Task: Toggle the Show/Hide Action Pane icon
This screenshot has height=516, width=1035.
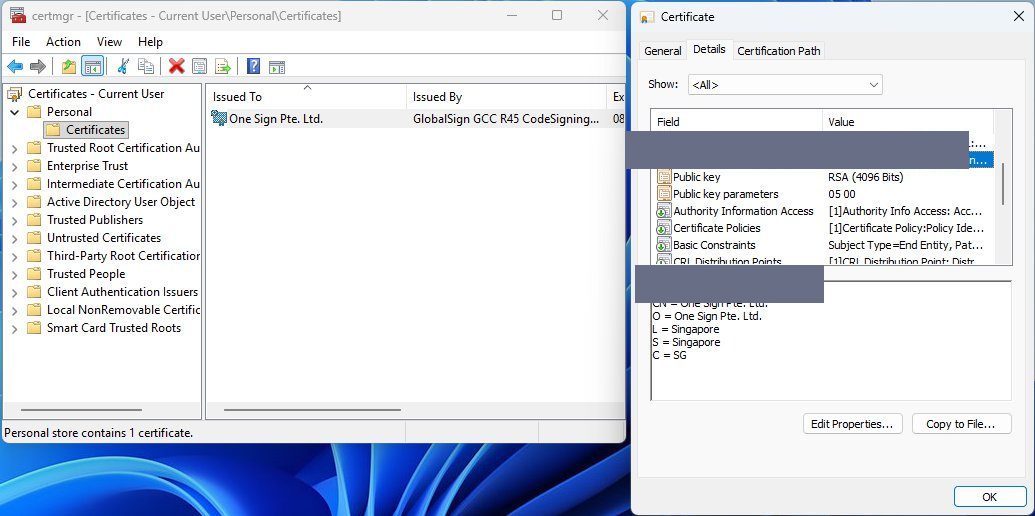Action: click(277, 66)
